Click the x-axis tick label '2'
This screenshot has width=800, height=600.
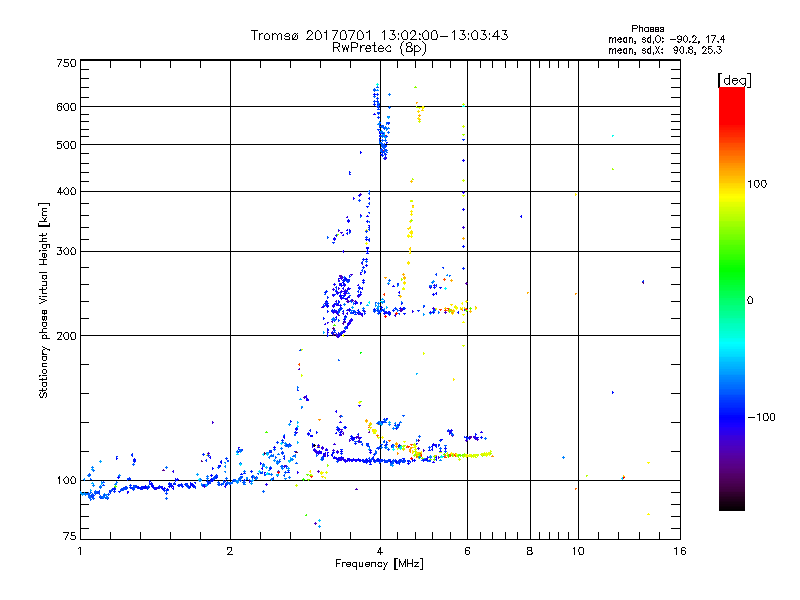(230, 551)
